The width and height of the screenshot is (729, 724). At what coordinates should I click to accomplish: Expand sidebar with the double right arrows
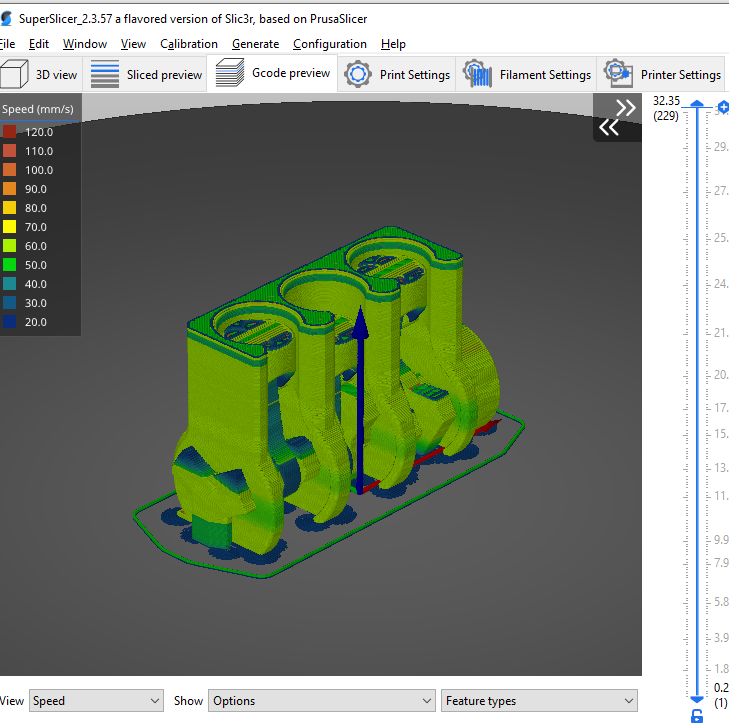tap(625, 108)
